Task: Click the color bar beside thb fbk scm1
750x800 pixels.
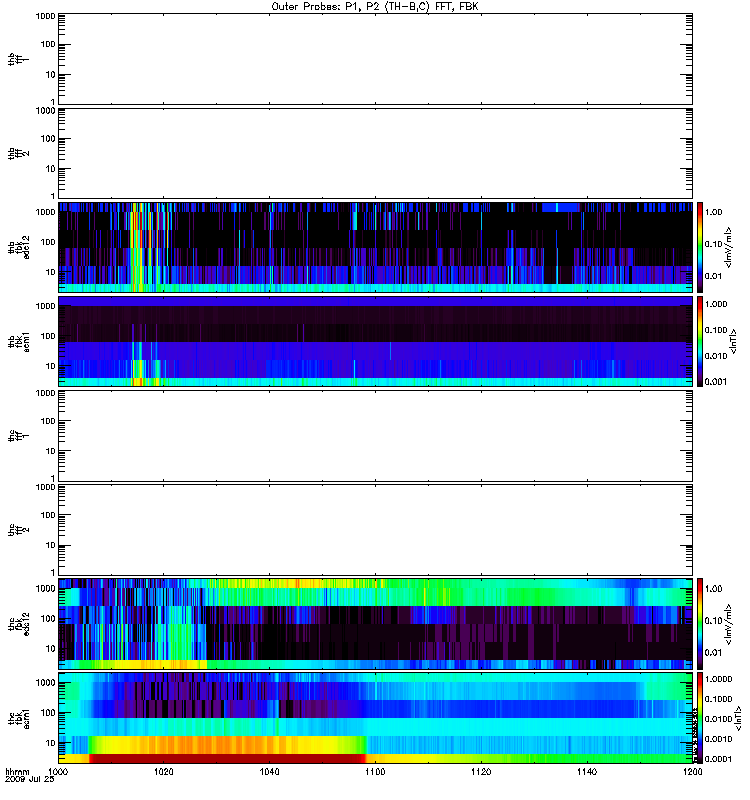Action: (x=700, y=341)
